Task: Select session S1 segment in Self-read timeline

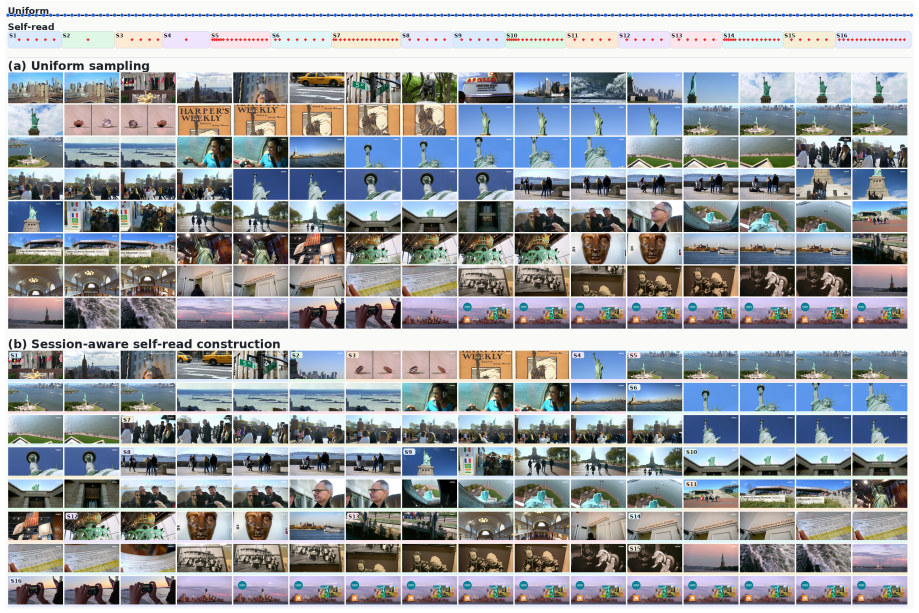Action: click(35, 40)
